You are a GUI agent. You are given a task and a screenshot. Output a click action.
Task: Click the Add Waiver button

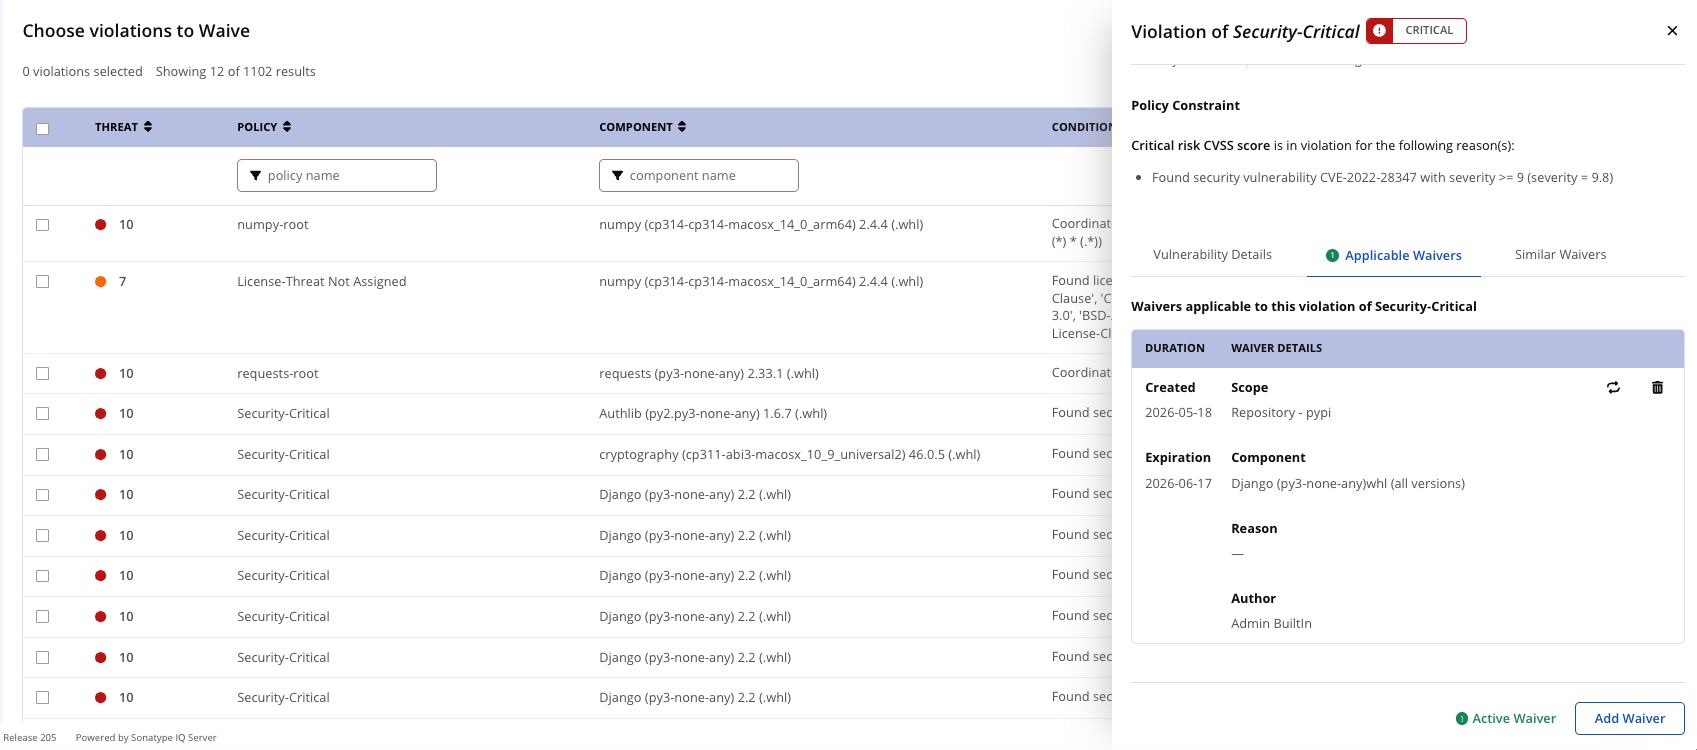(1630, 718)
